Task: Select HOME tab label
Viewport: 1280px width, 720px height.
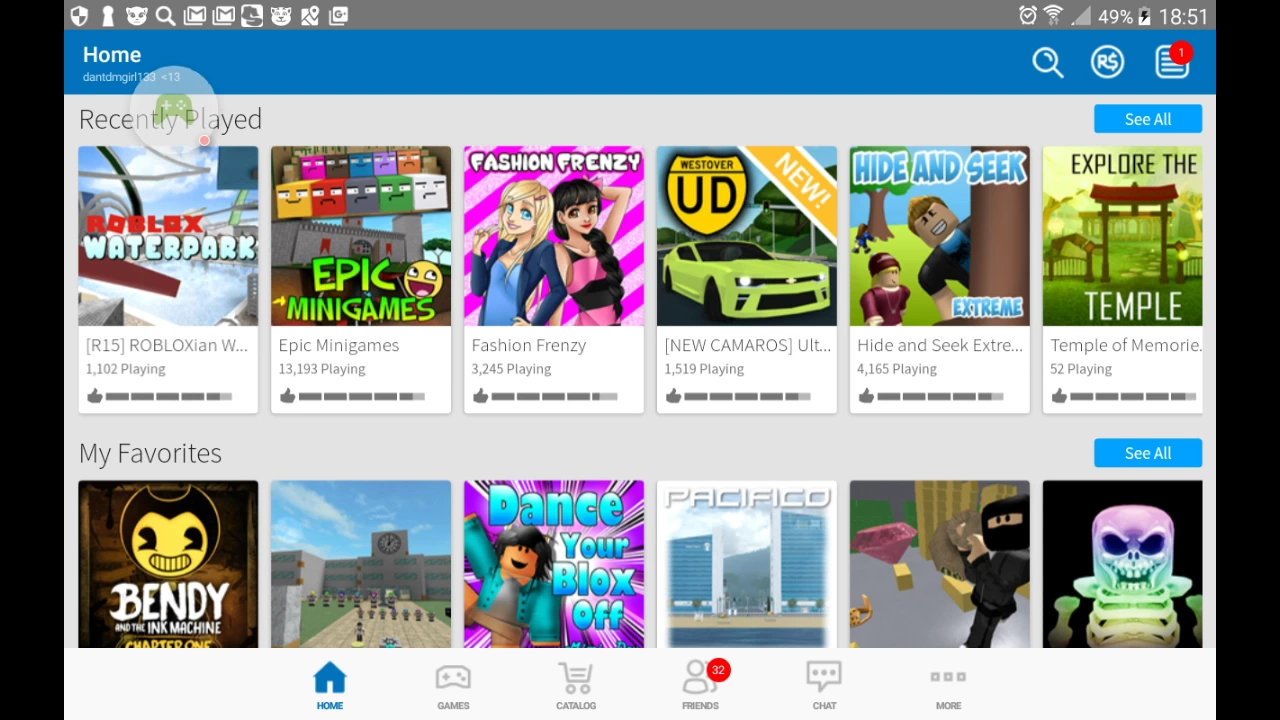Action: click(329, 706)
